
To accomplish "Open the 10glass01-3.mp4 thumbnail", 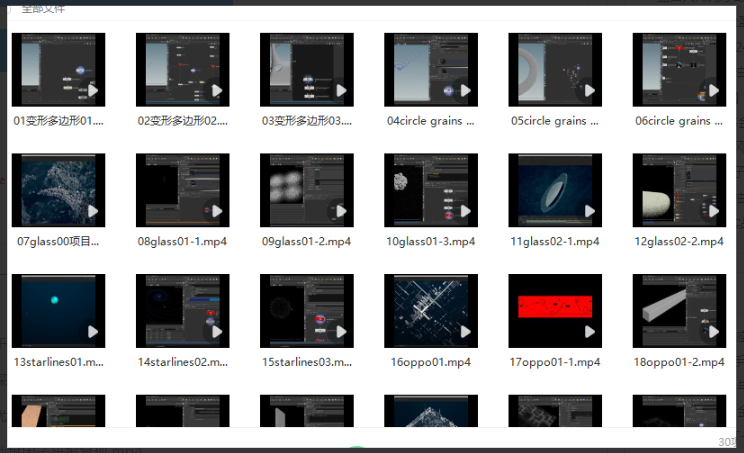I will [430, 189].
